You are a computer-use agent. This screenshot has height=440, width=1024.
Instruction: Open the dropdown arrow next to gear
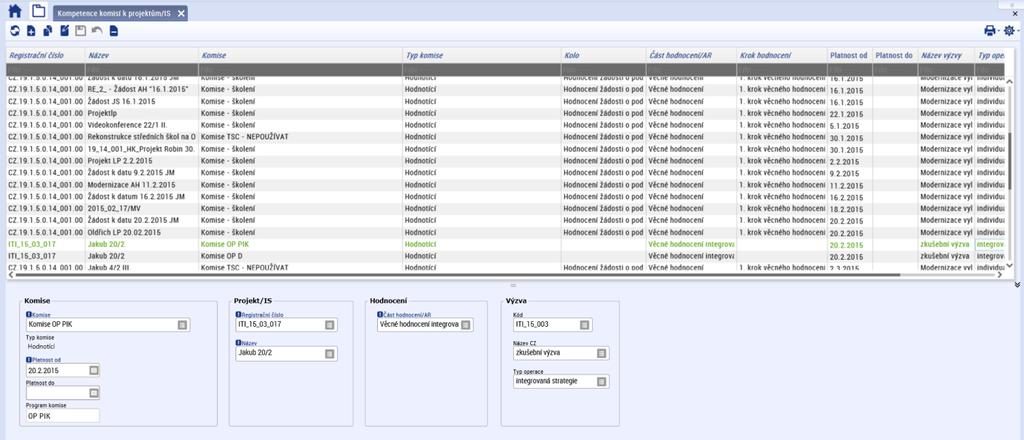[x=1018, y=31]
